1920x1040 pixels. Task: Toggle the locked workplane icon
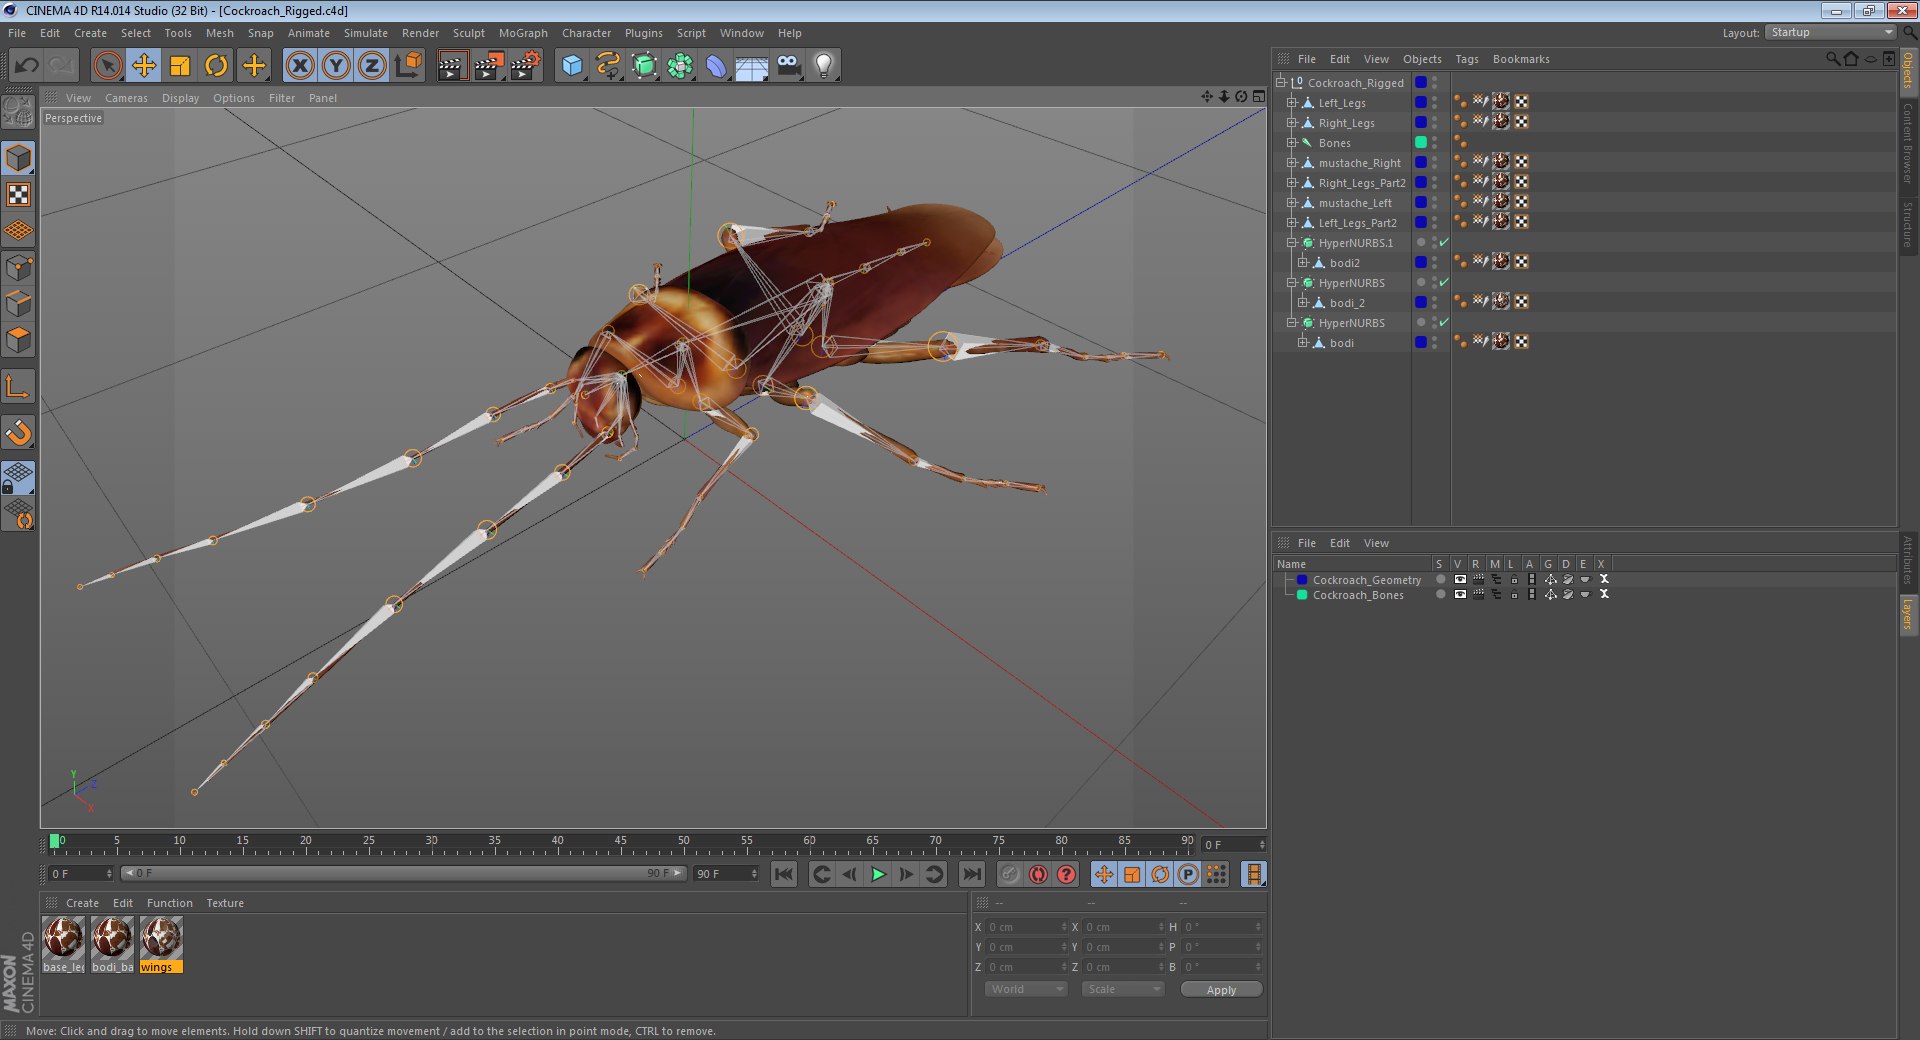pyautogui.click(x=19, y=477)
